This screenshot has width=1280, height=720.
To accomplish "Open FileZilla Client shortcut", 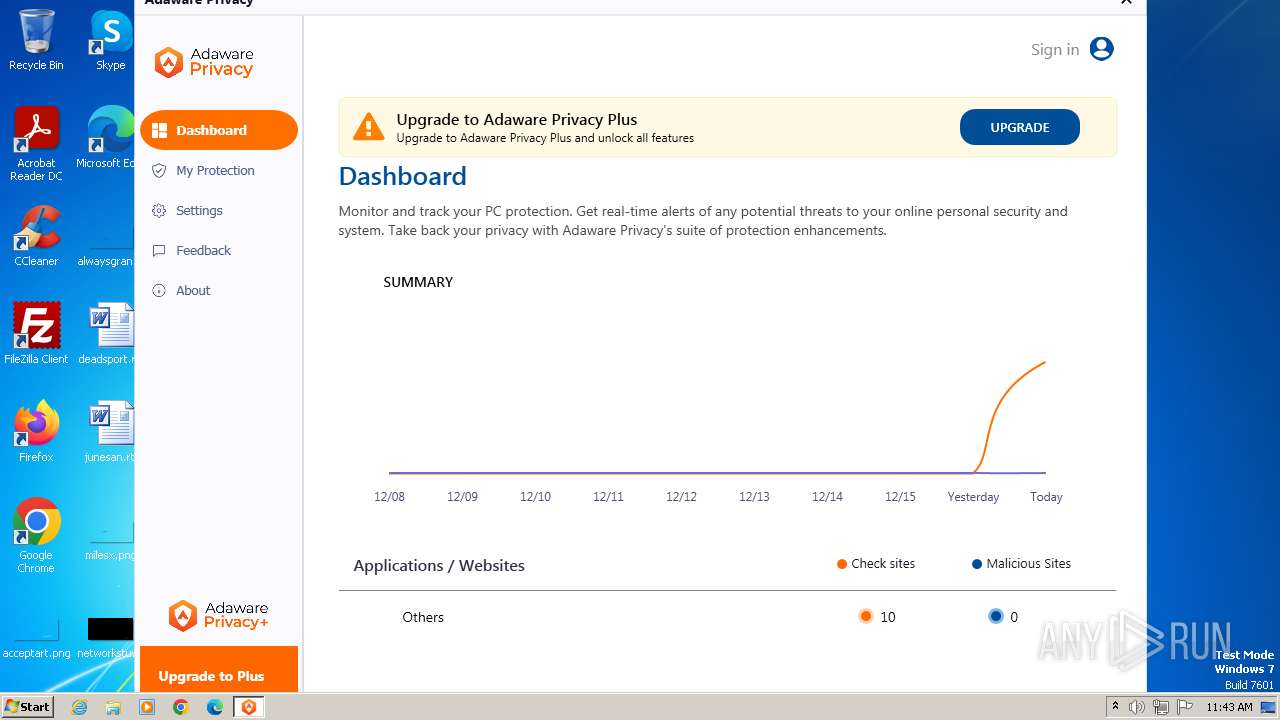I will (36, 334).
